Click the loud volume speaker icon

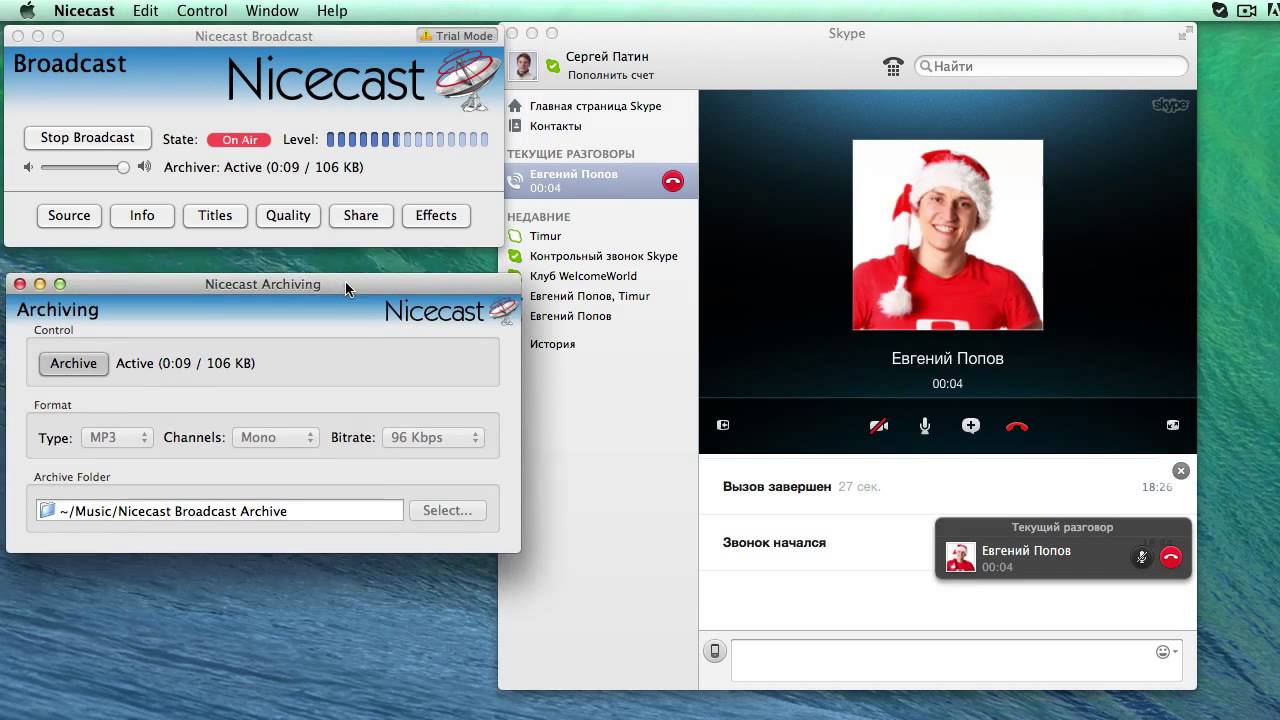click(x=145, y=167)
